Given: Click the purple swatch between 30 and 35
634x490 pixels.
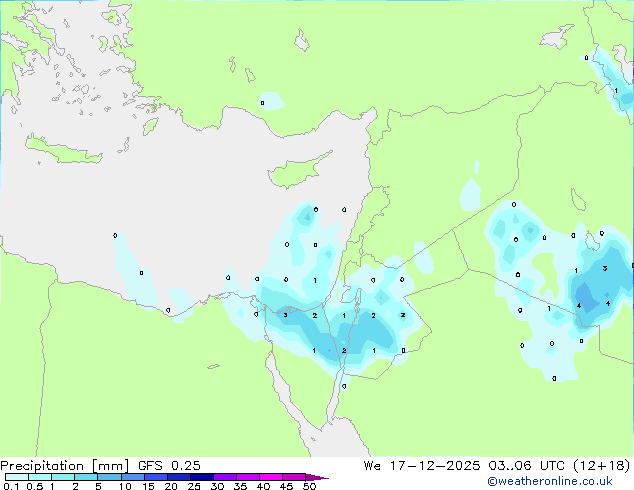Looking at the screenshot, I should click(225, 477).
